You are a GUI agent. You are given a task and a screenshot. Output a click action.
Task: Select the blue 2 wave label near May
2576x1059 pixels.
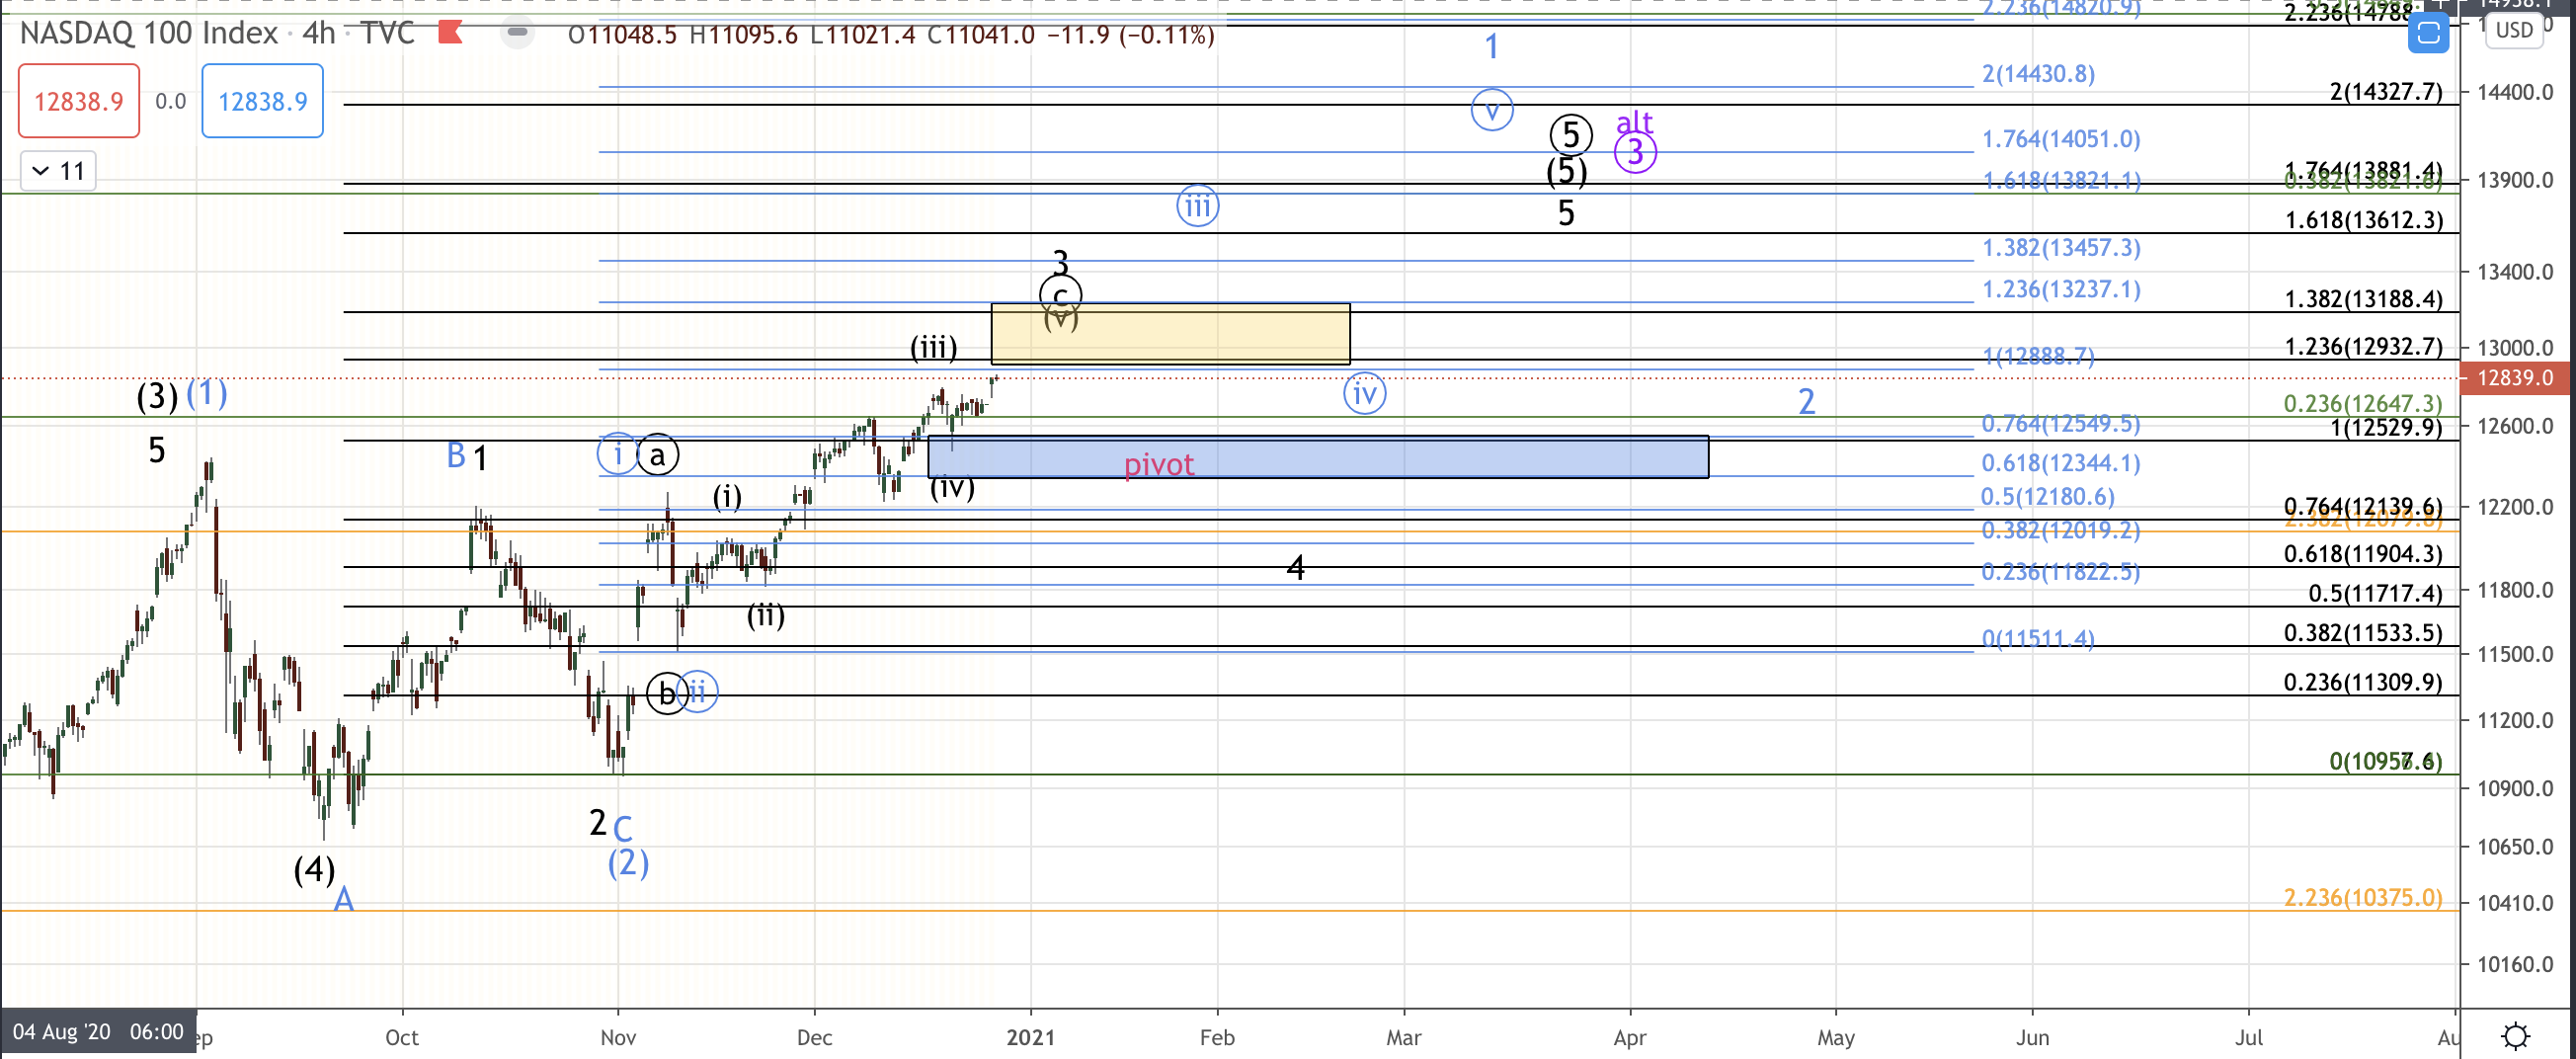(x=1806, y=402)
